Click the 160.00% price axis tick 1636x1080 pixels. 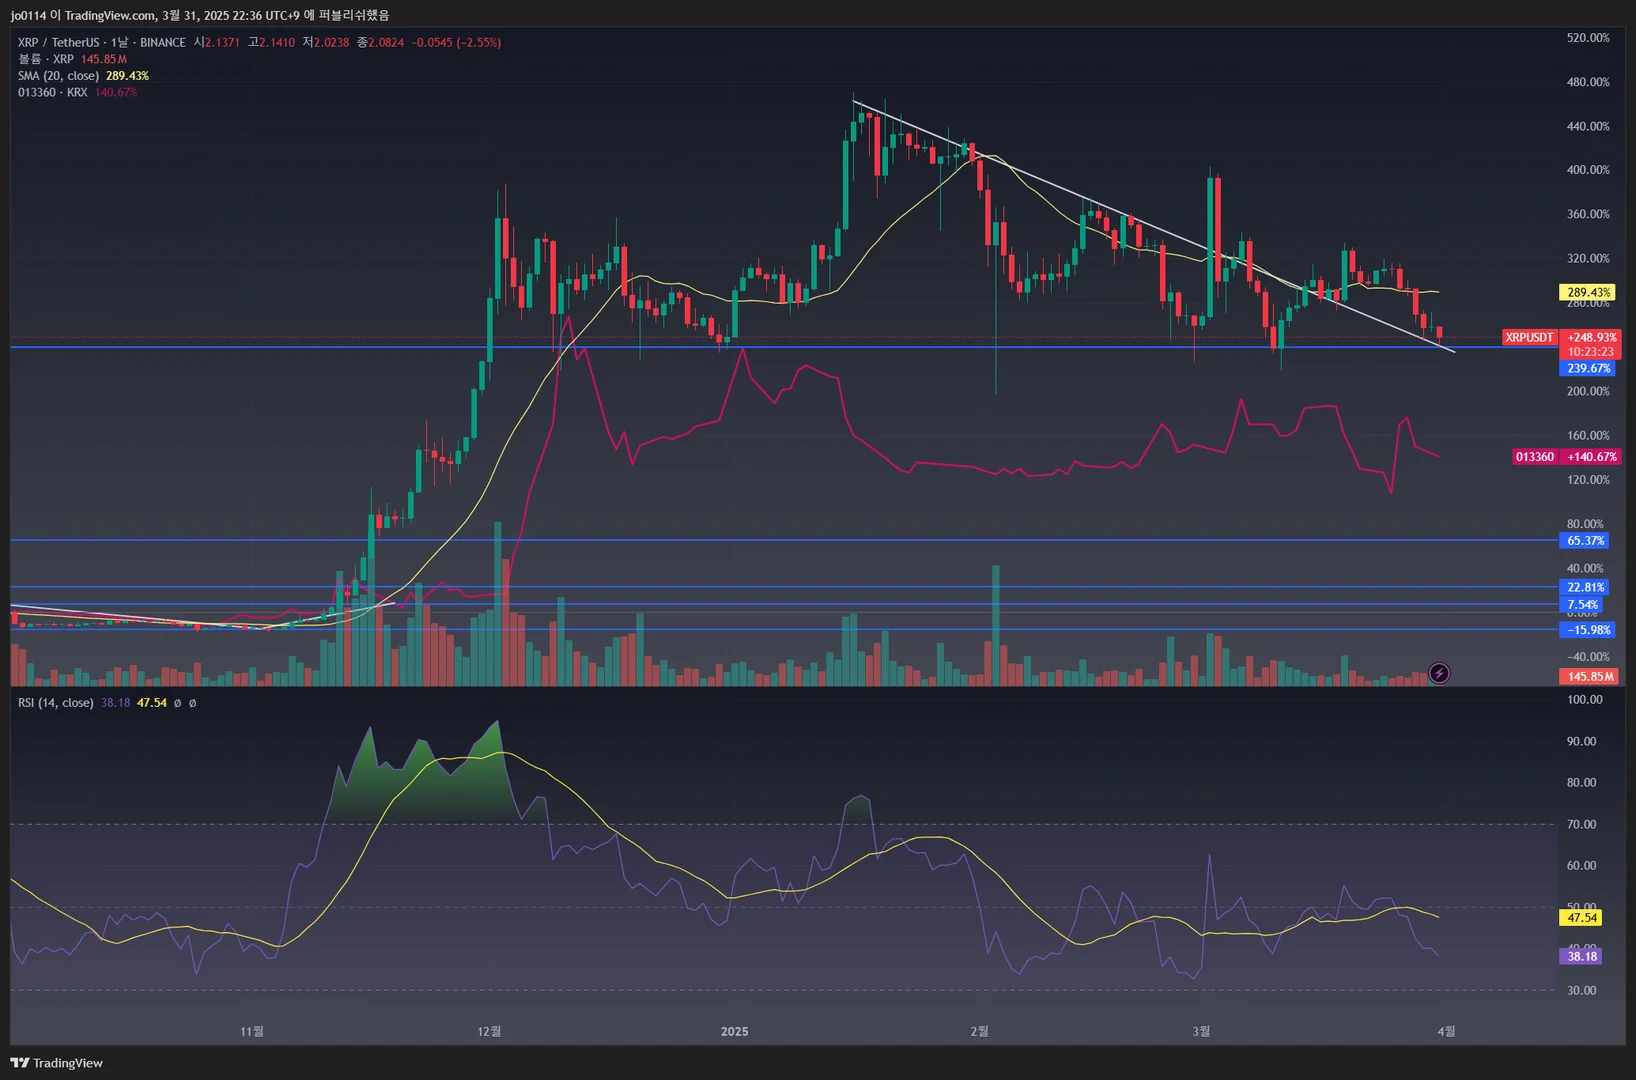click(x=1588, y=436)
